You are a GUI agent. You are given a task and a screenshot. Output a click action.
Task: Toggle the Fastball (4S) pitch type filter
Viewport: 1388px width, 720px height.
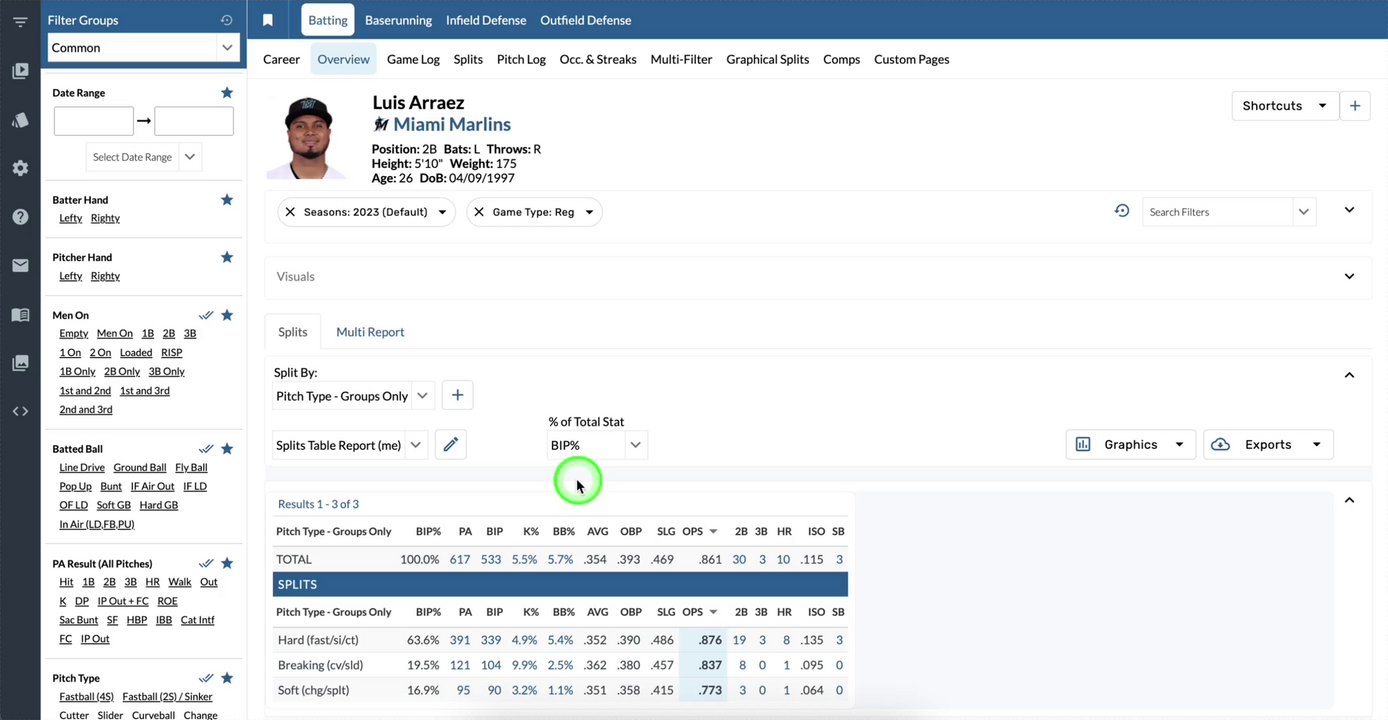pyautogui.click(x=87, y=697)
